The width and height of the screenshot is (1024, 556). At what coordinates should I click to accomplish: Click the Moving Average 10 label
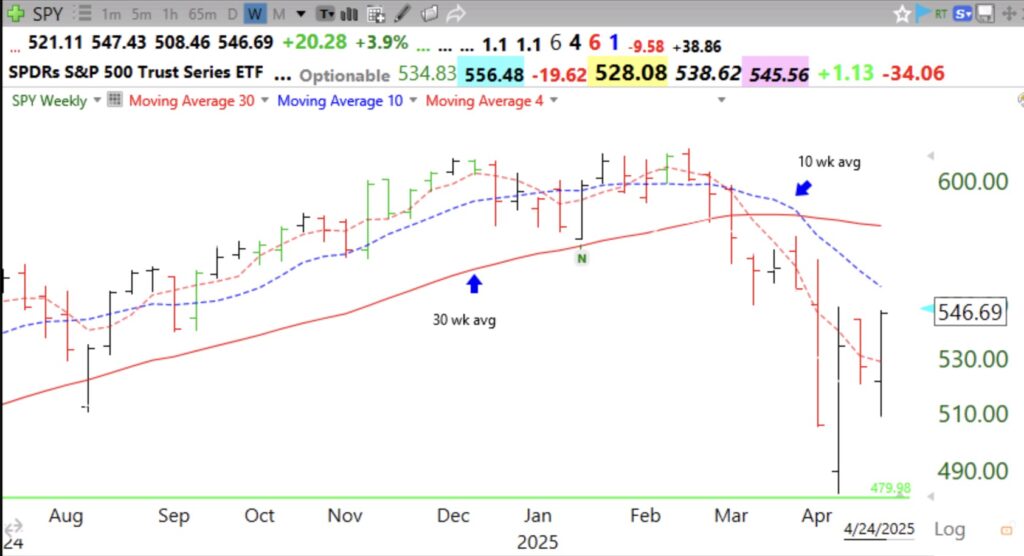click(340, 101)
